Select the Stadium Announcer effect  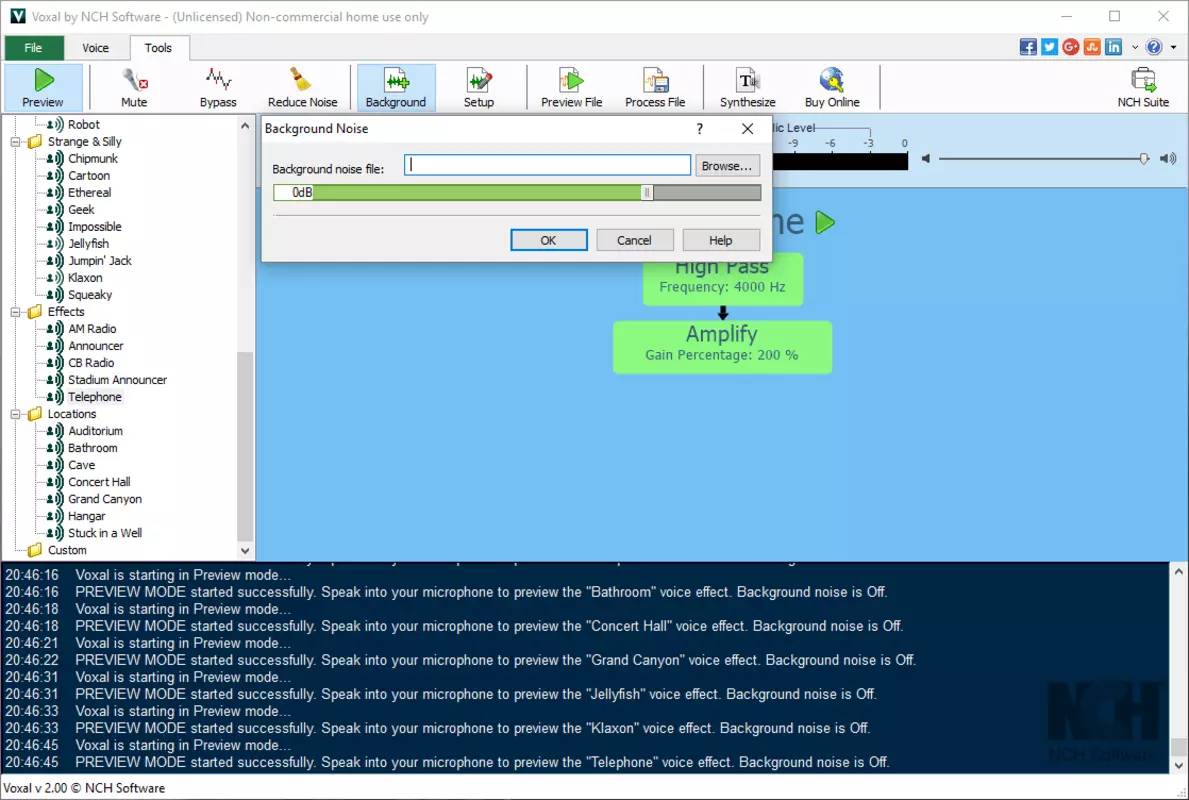[118, 380]
